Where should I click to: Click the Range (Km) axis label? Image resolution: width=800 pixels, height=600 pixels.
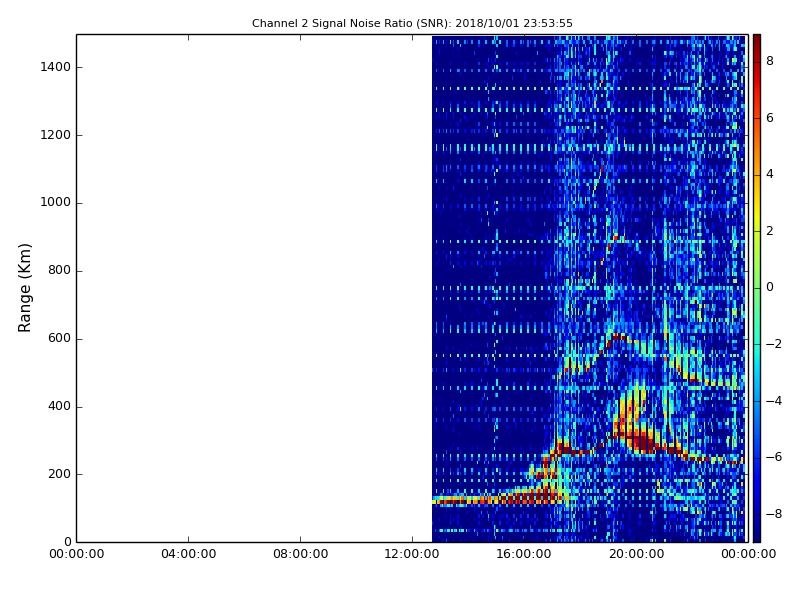click(x=24, y=288)
